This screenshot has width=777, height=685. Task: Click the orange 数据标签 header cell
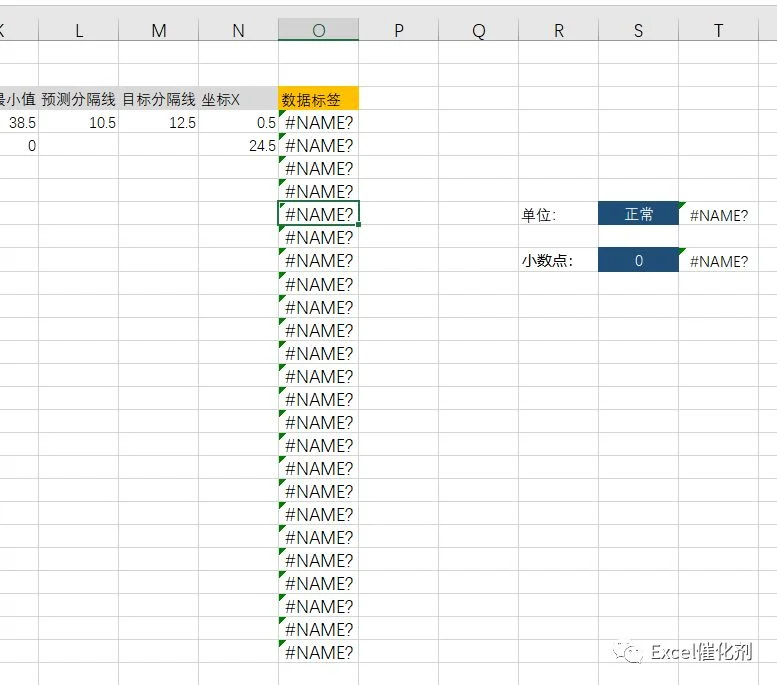319,98
